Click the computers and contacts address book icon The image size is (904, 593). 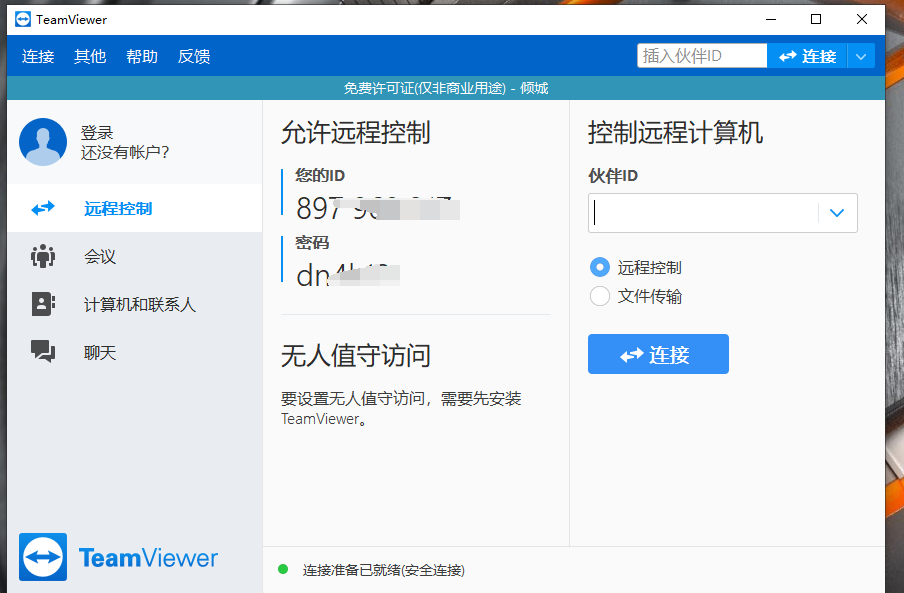point(43,304)
